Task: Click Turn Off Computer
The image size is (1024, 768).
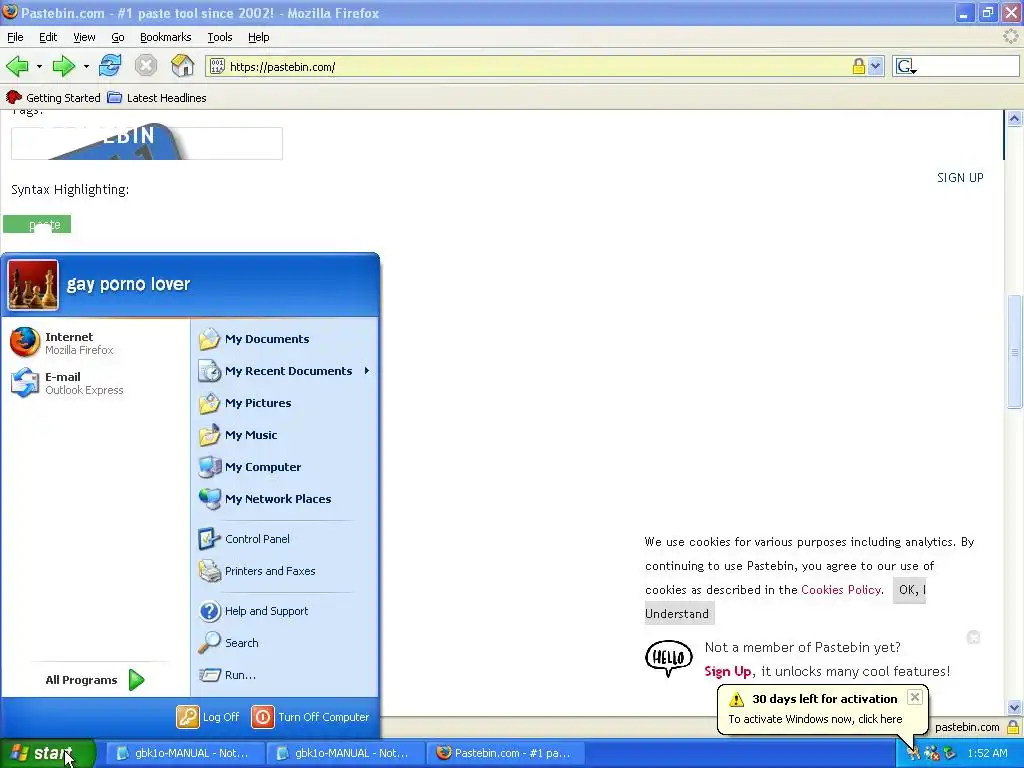Action: pyautogui.click(x=311, y=717)
